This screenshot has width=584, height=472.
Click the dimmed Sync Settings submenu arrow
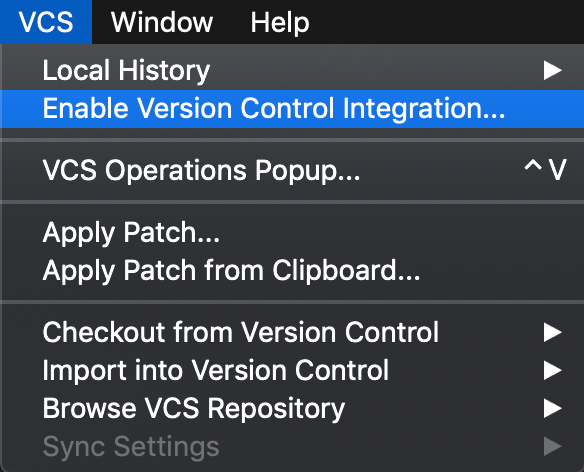[x=552, y=446]
